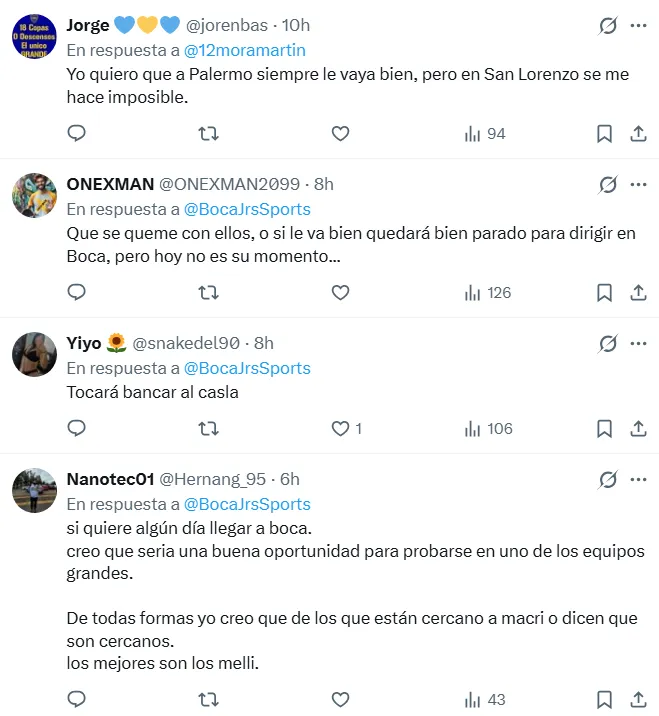Like Nanotec01's tweet
The image size is (659, 716).
pos(340,698)
